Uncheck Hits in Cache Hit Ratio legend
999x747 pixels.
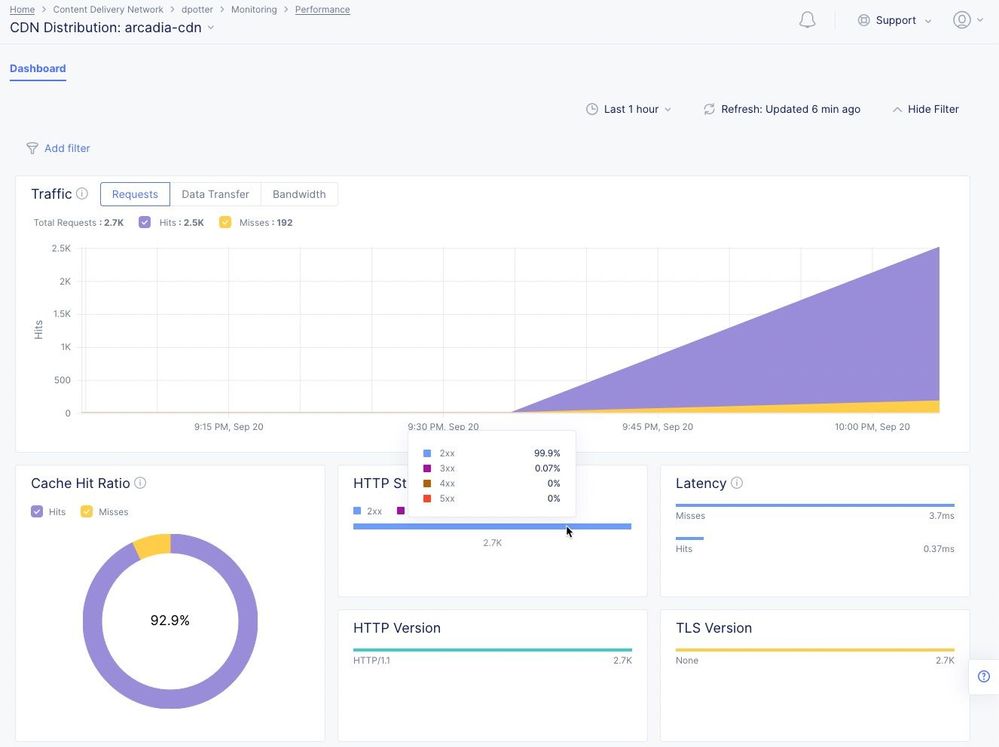pyautogui.click(x=37, y=511)
